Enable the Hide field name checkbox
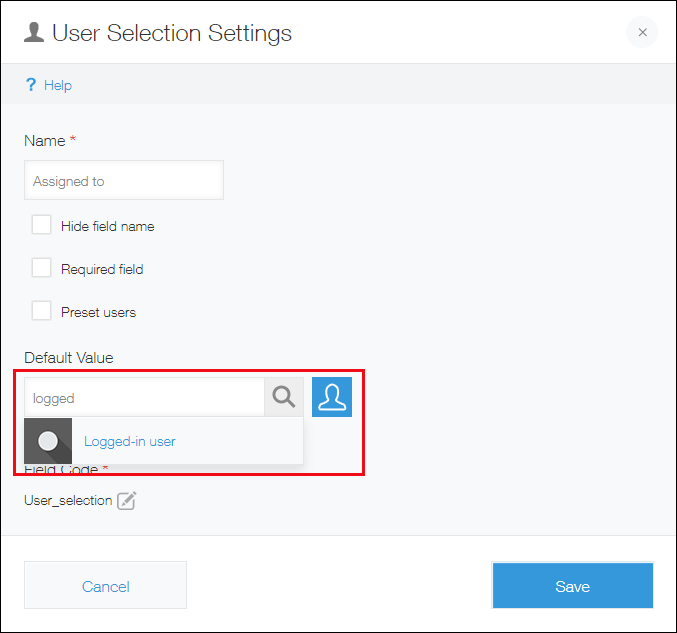677x633 pixels. pos(41,225)
